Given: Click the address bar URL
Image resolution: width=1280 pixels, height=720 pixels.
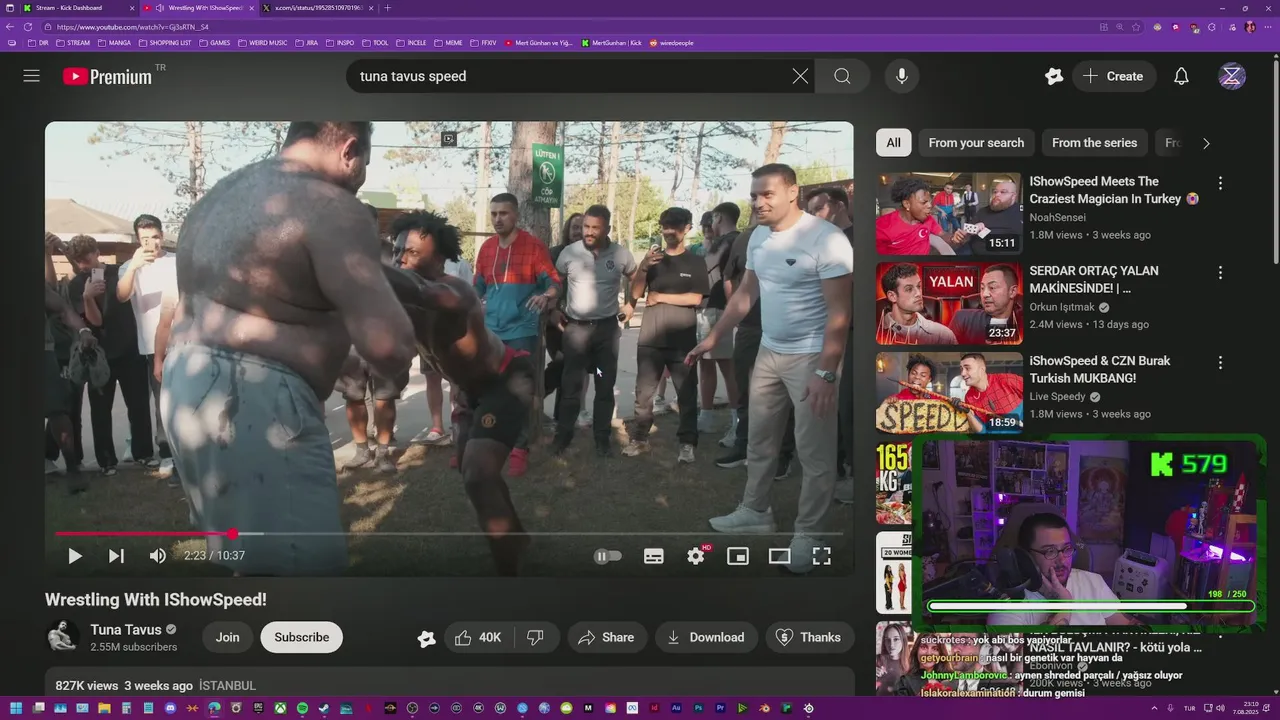Looking at the screenshot, I should 133,27.
